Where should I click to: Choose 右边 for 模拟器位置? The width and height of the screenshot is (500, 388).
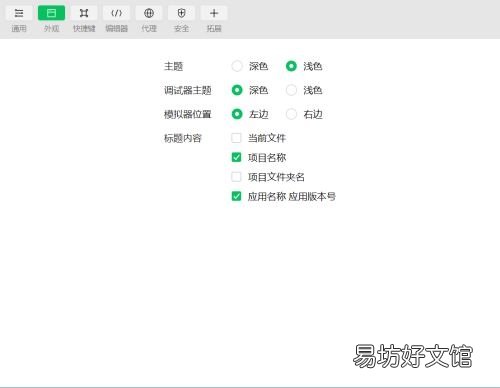coord(291,114)
